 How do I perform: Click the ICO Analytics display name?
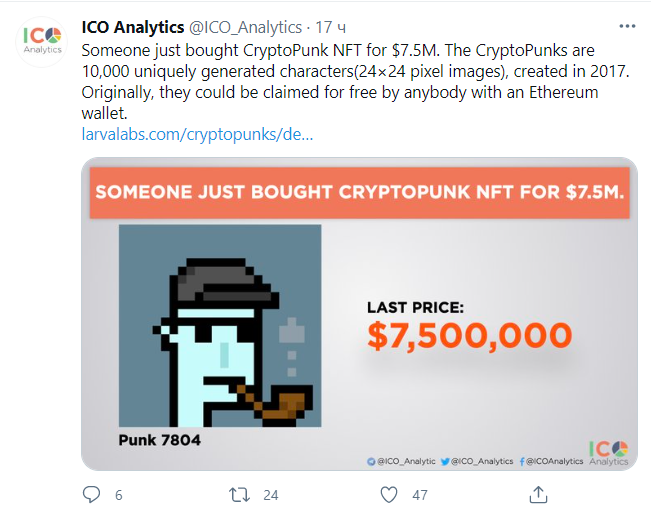(x=132, y=26)
